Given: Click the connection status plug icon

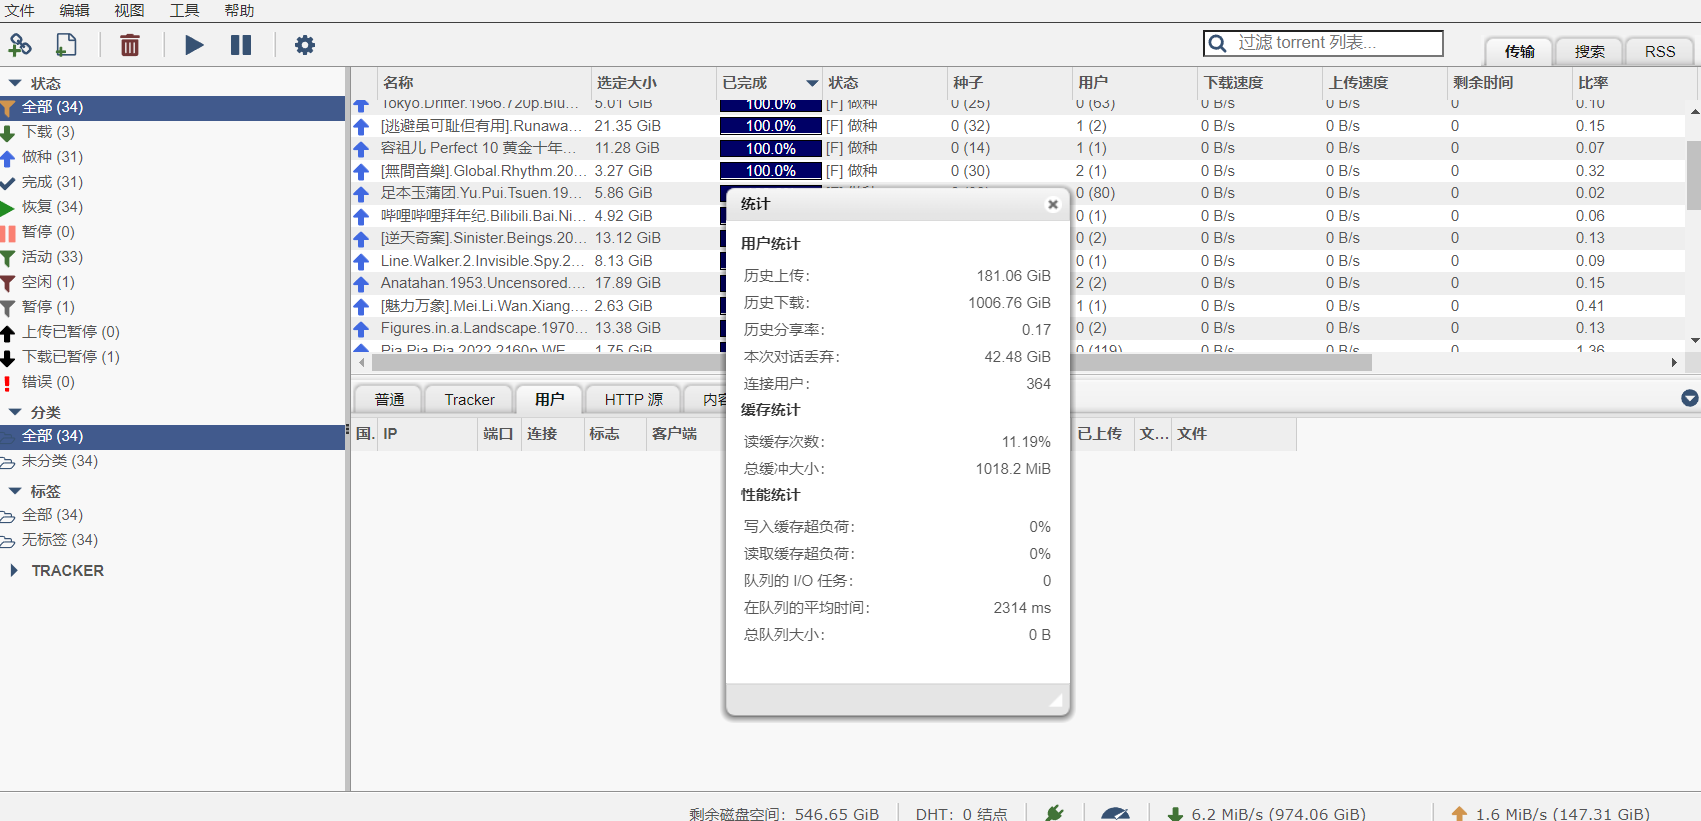Looking at the screenshot, I should pyautogui.click(x=1054, y=813).
